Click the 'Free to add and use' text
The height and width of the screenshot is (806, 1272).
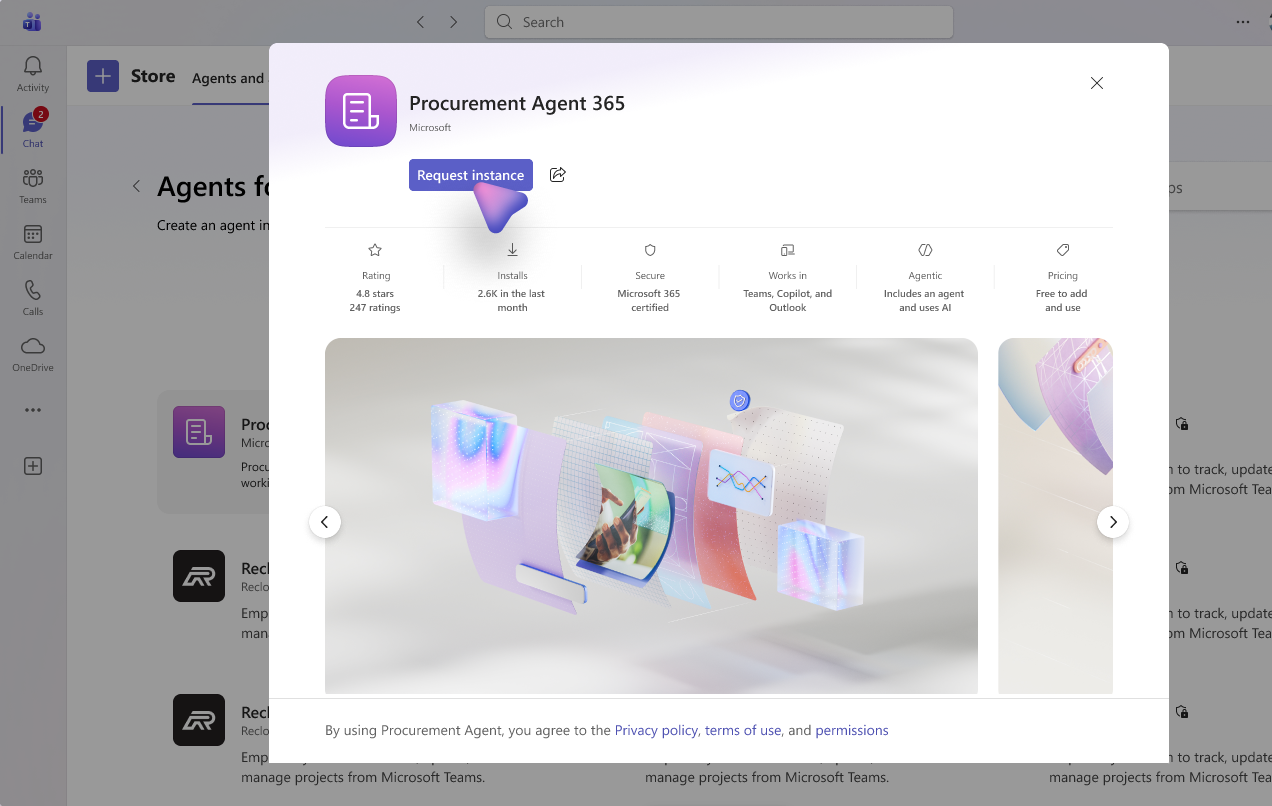point(1062,301)
